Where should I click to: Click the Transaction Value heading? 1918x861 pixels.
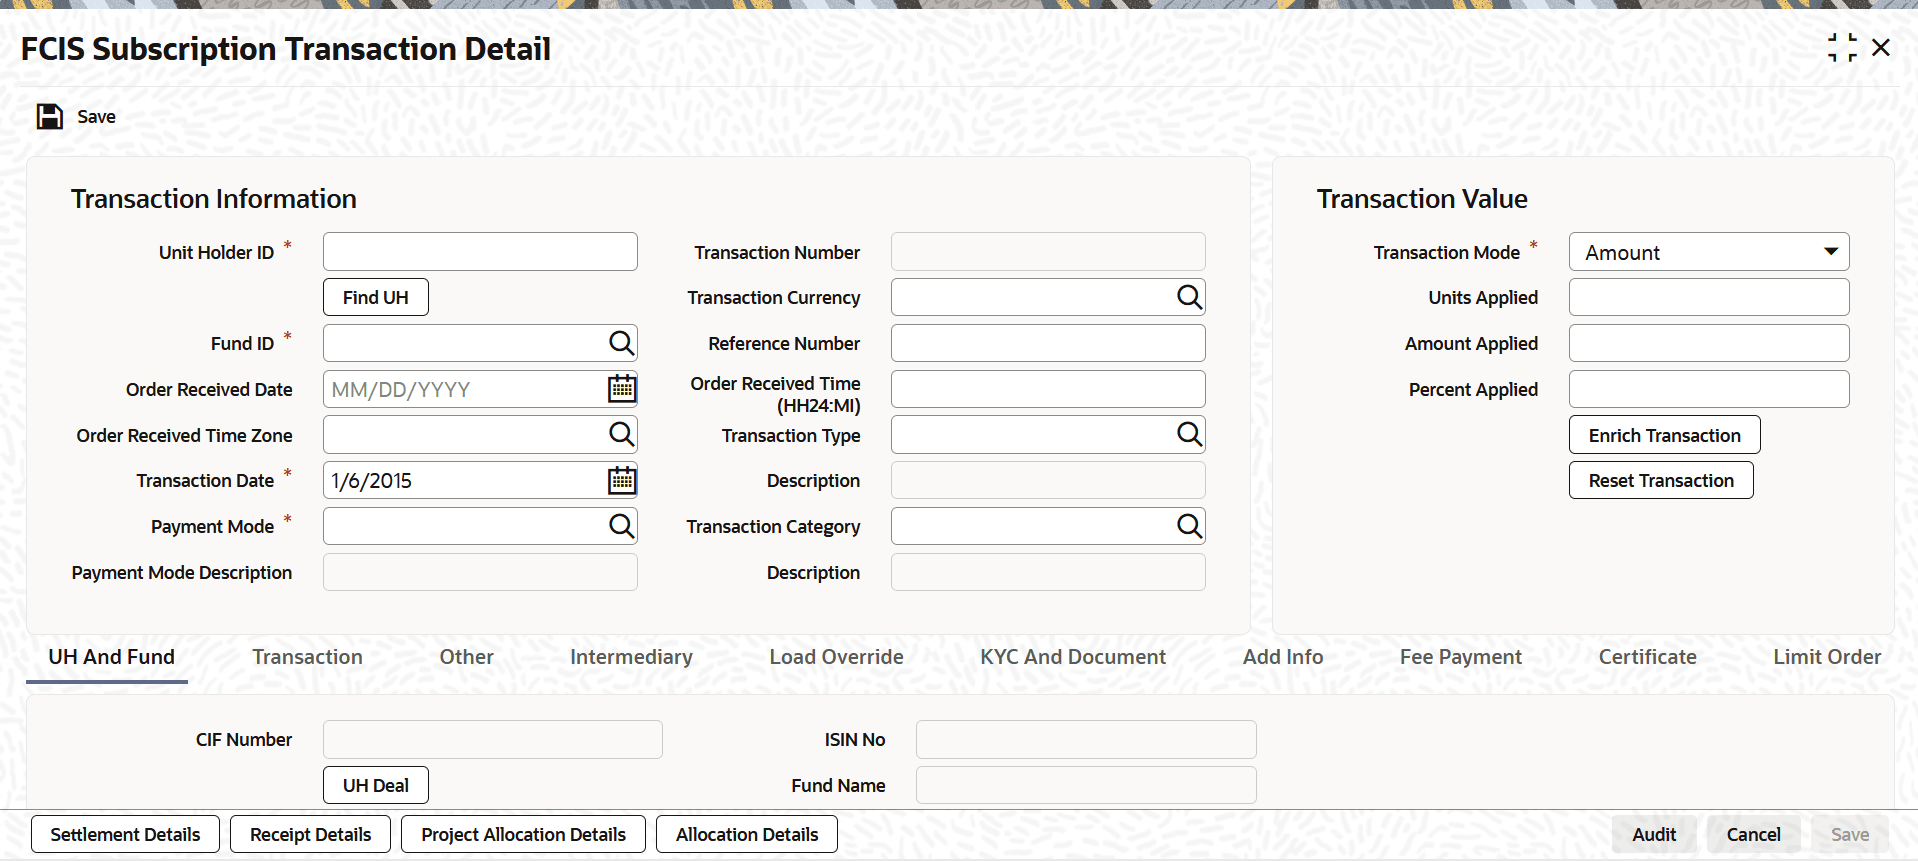coord(1422,199)
